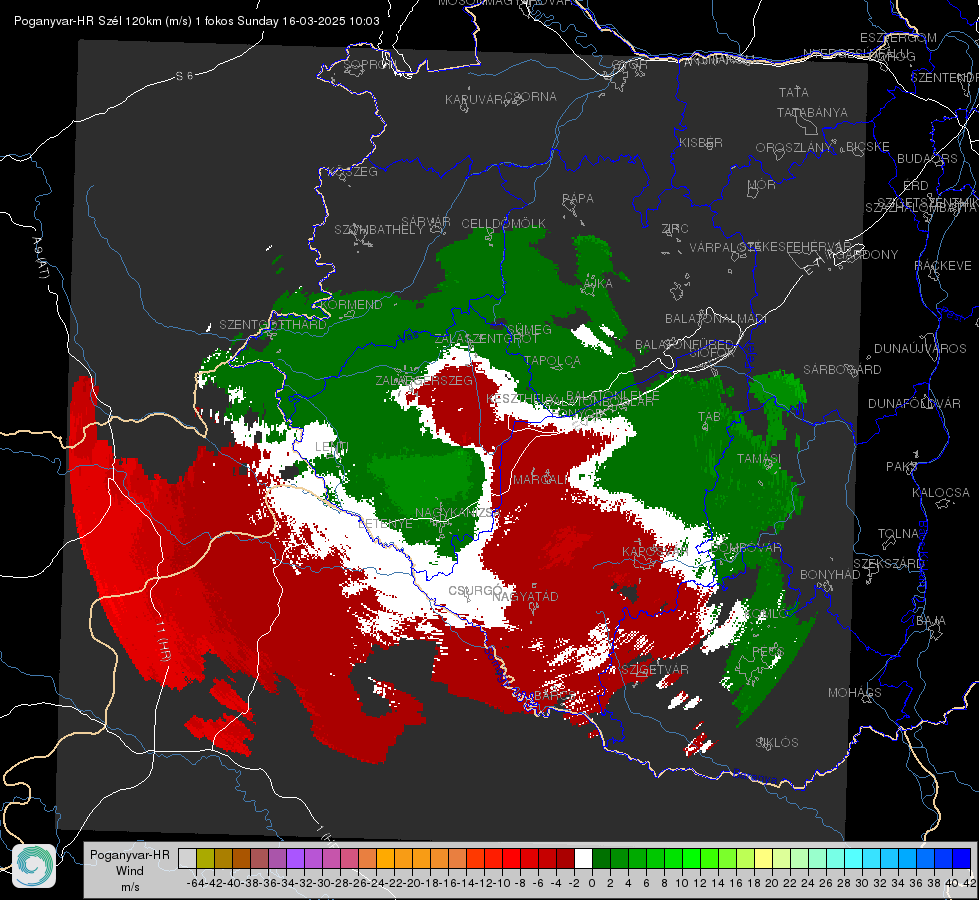Click the MOHACS city label

pyautogui.click(x=854, y=693)
